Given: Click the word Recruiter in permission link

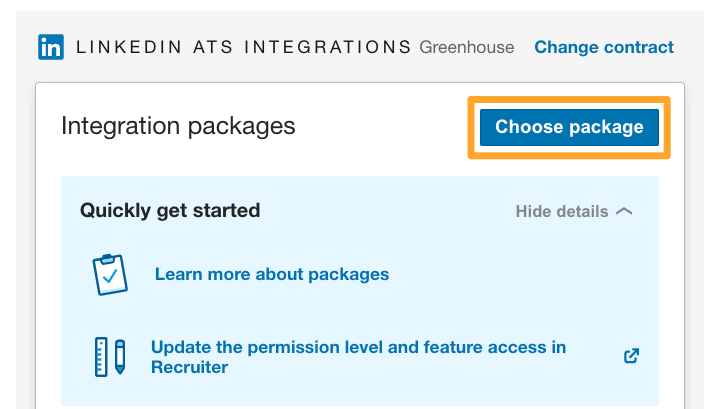Looking at the screenshot, I should click(189, 367).
